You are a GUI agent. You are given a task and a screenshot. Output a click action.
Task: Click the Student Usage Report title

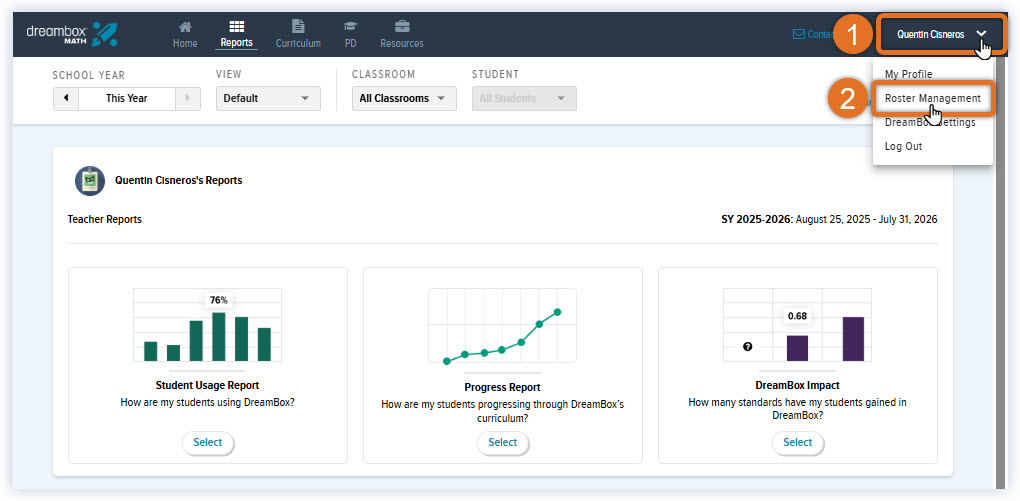pyautogui.click(x=208, y=385)
